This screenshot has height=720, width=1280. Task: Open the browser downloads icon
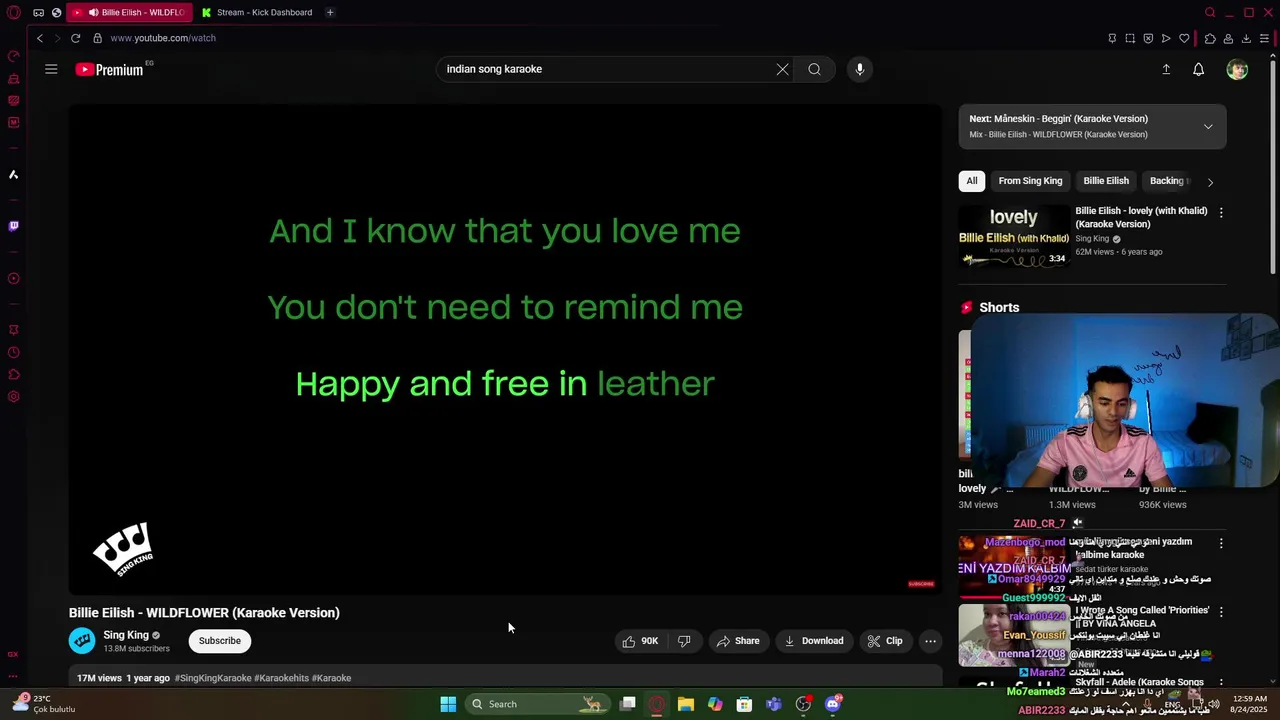[x=1246, y=38]
